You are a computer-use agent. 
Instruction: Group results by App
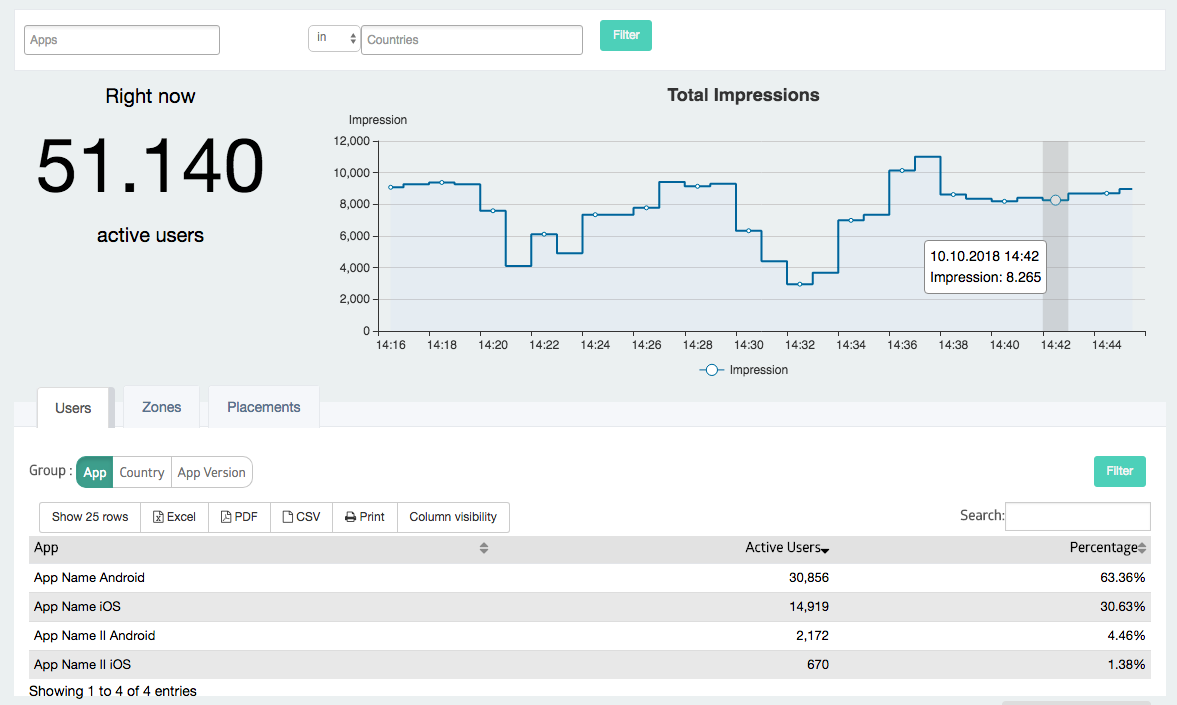tap(95, 472)
